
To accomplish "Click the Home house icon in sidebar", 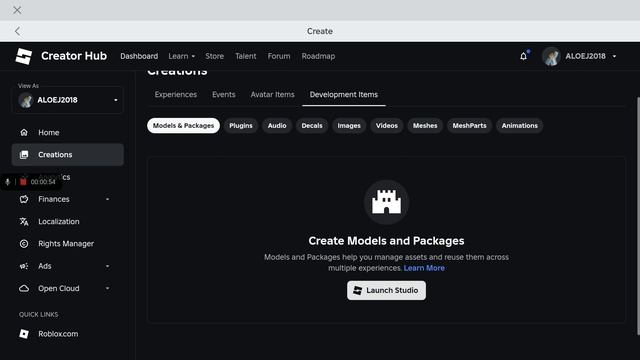I will coord(24,132).
